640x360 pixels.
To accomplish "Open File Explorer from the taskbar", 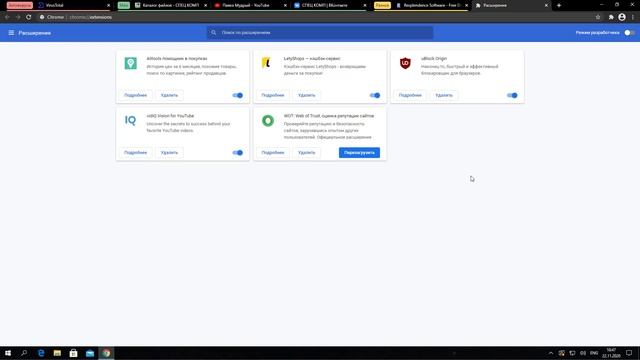I will [57, 353].
